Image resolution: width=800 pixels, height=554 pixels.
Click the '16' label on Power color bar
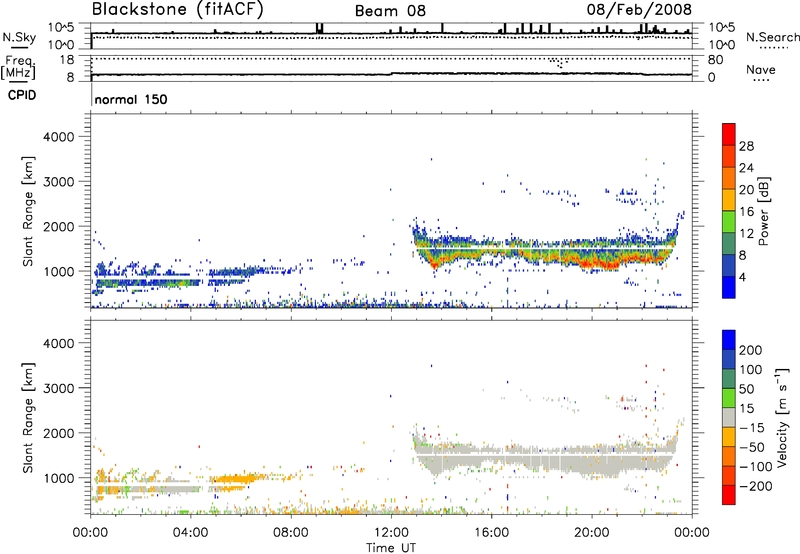746,212
